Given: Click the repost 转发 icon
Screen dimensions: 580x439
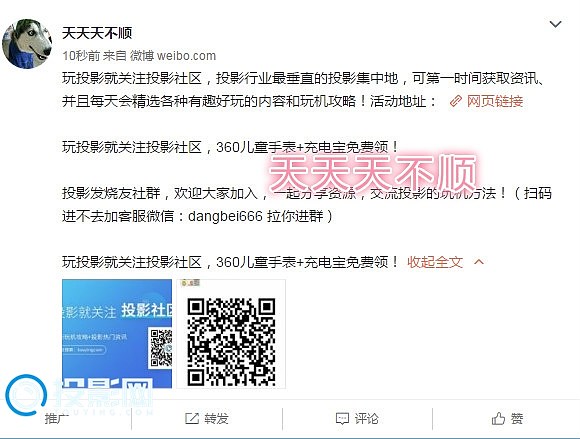Looking at the screenshot, I should coord(192,419).
